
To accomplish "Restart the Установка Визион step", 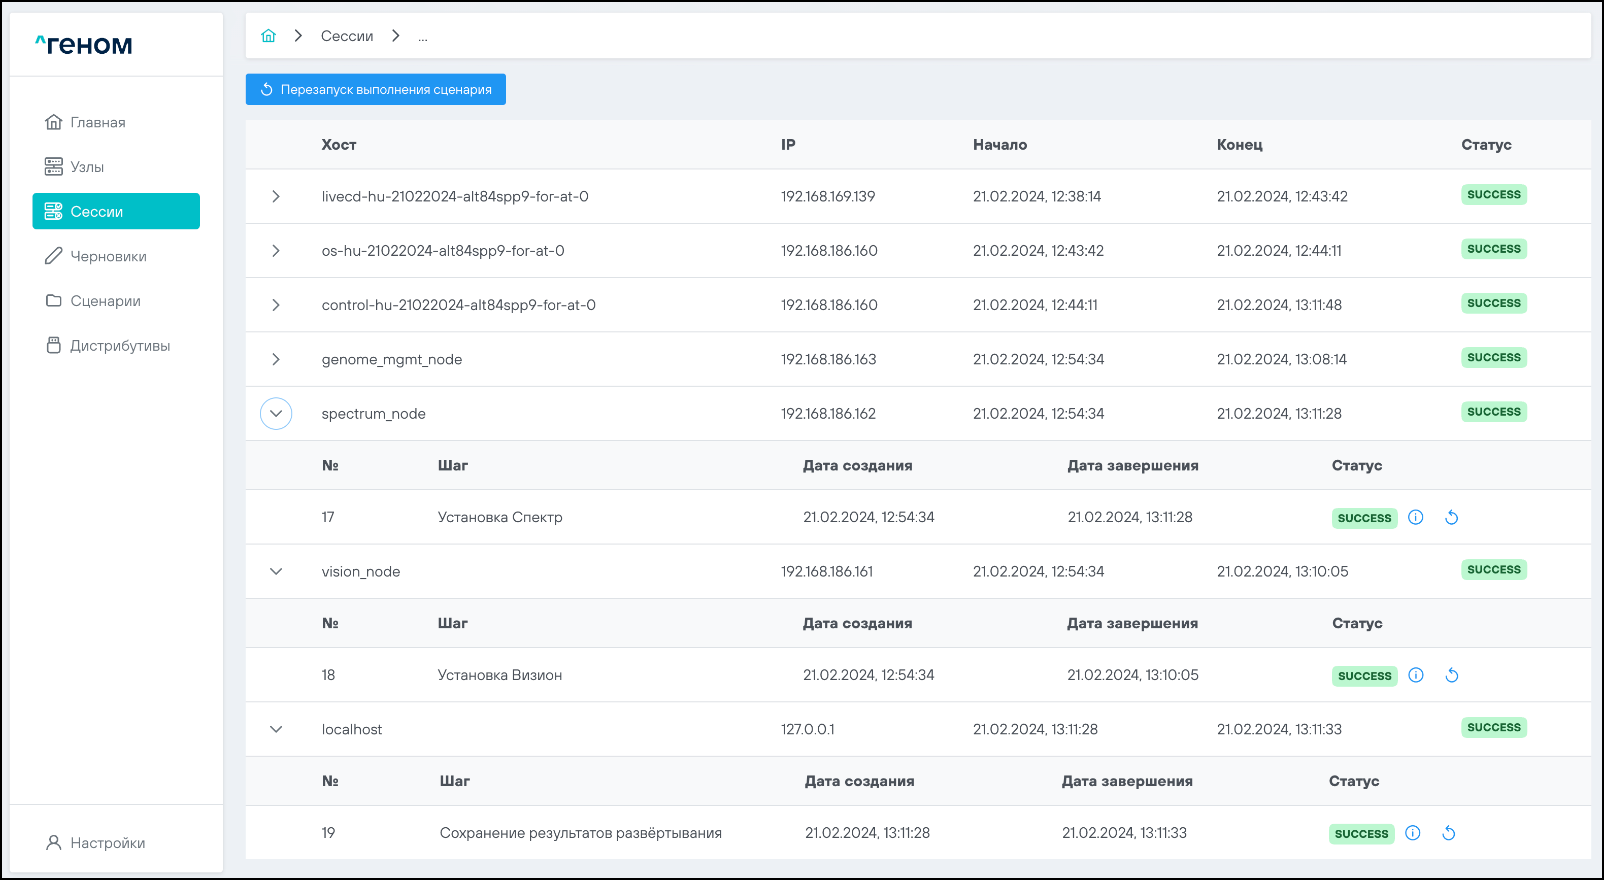I will pyautogui.click(x=1452, y=675).
